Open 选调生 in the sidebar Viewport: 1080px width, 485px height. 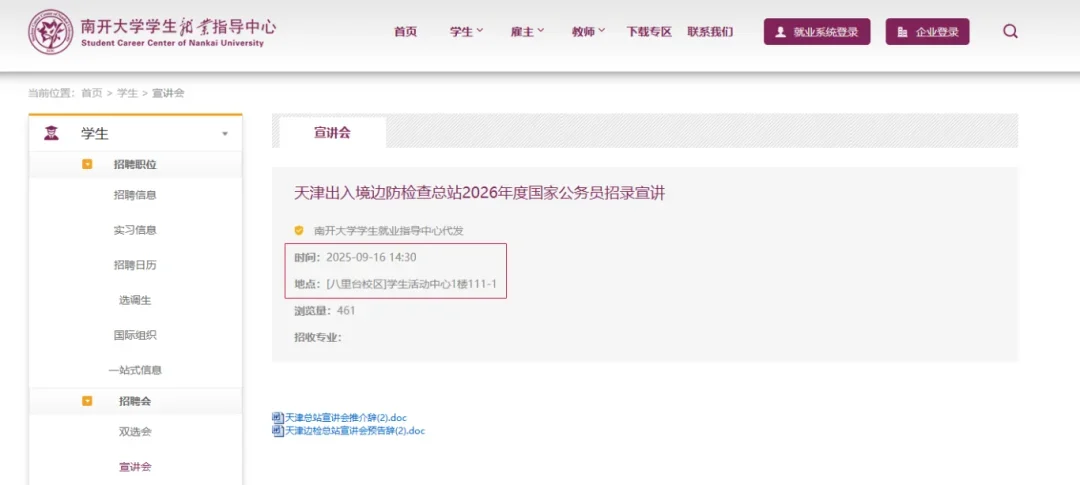[135, 300]
